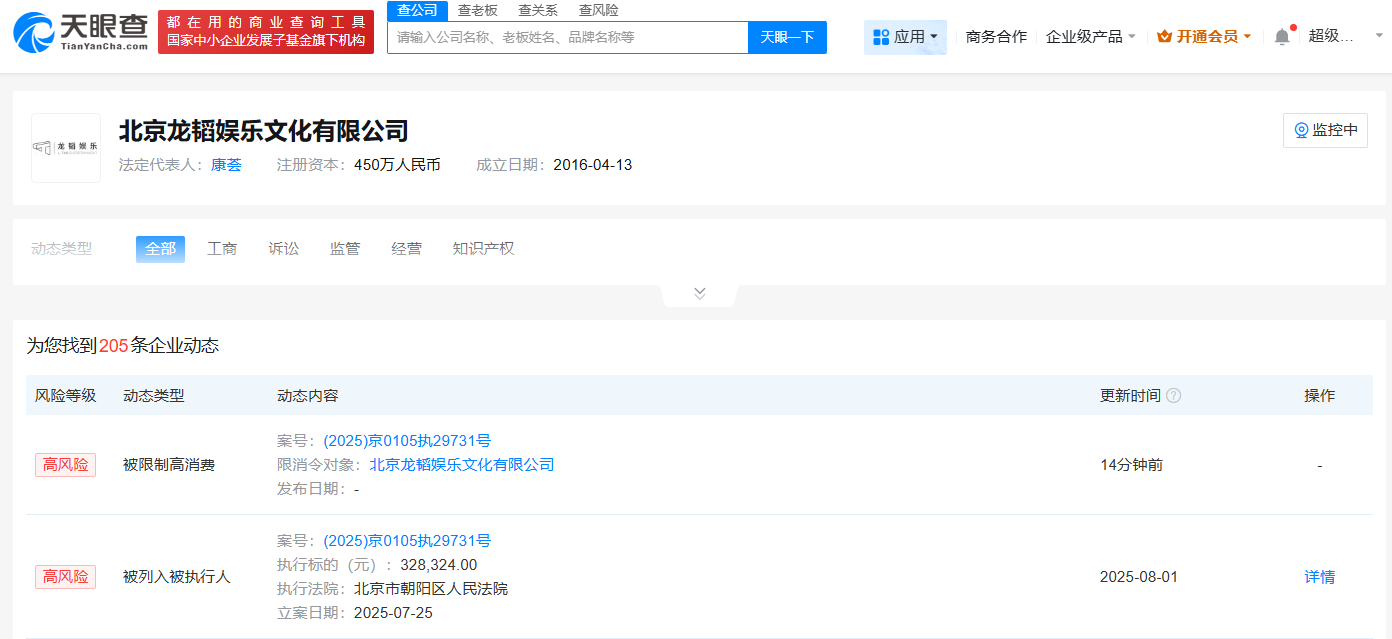The width and height of the screenshot is (1392, 639).
Task: Filter dynamics by 诉讼 type
Action: point(283,249)
